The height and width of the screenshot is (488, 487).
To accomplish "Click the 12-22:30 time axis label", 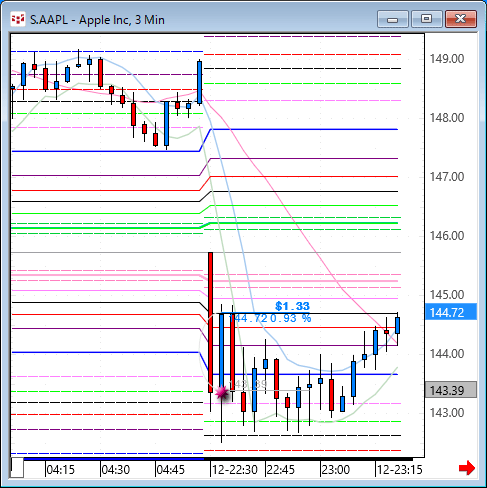I will pyautogui.click(x=235, y=470).
